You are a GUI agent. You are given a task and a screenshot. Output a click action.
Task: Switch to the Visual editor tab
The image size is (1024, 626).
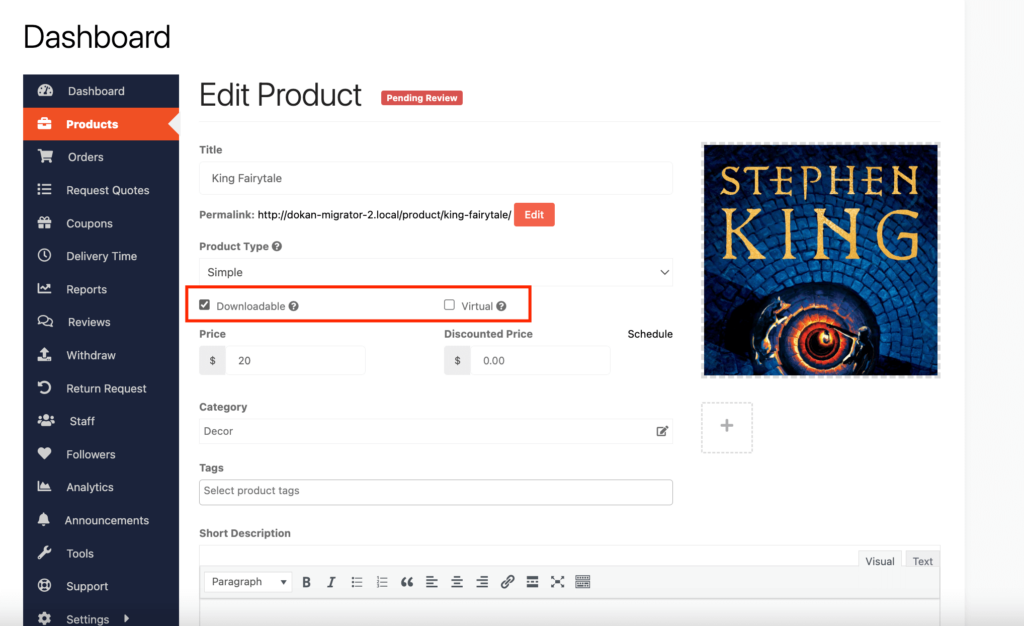point(880,561)
